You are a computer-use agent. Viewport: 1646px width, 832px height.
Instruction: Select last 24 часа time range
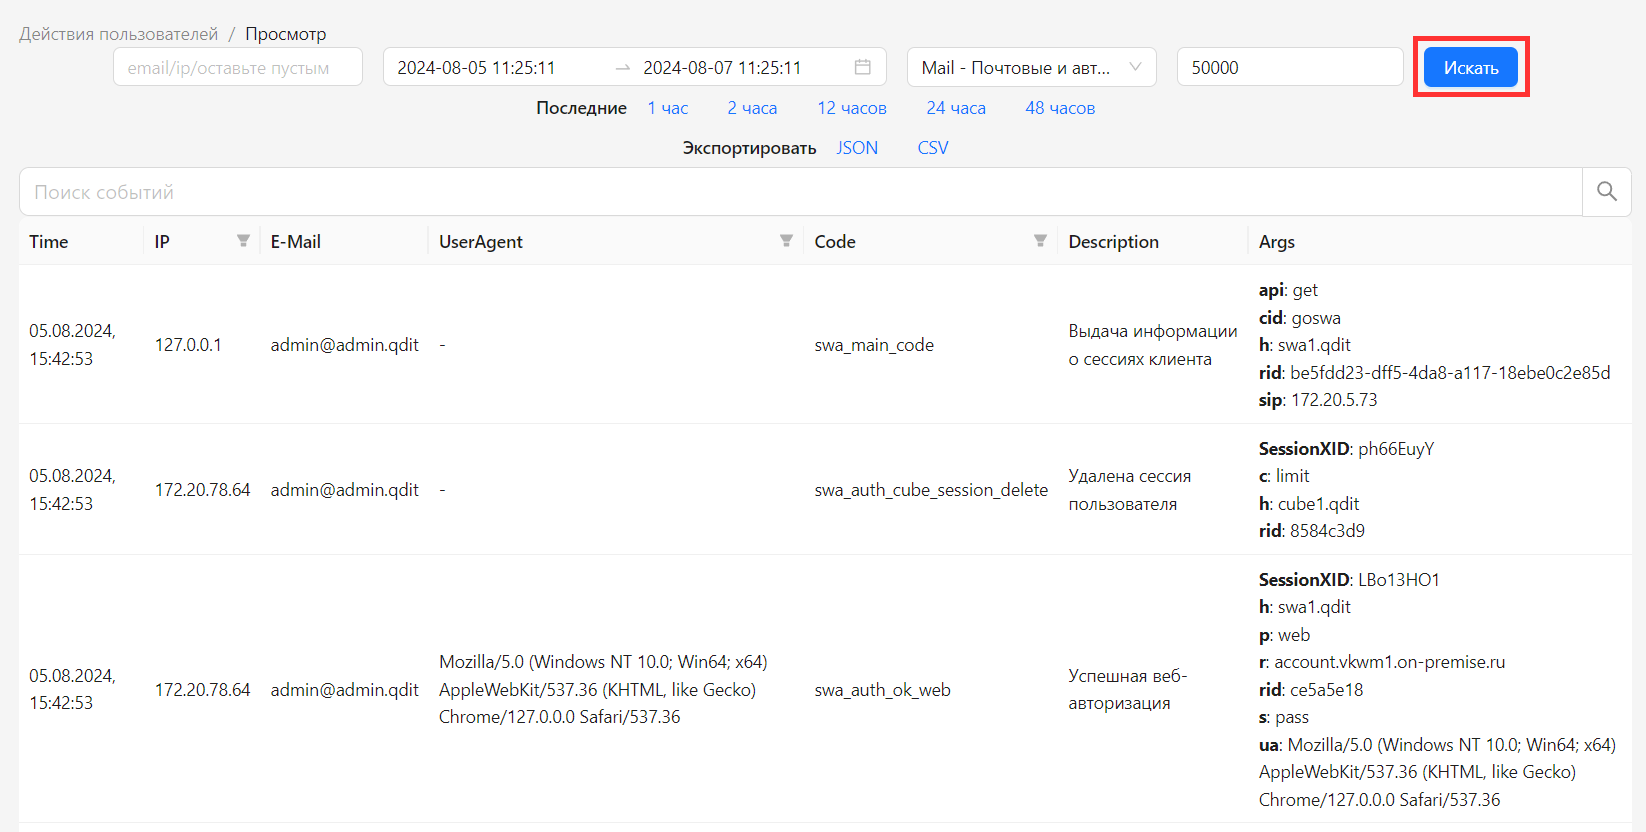tap(955, 108)
